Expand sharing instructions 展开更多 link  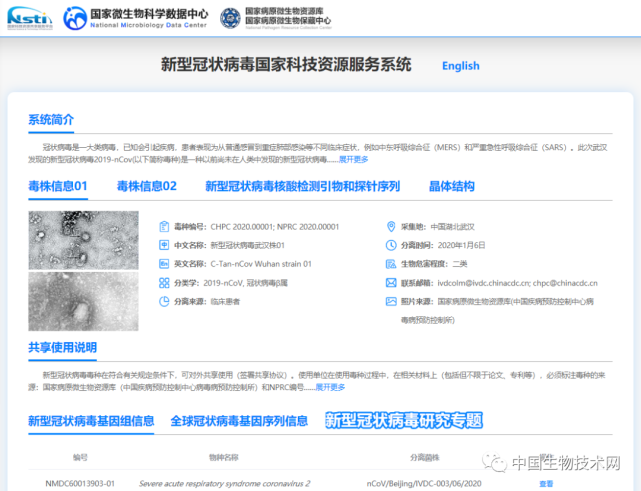[x=330, y=387]
